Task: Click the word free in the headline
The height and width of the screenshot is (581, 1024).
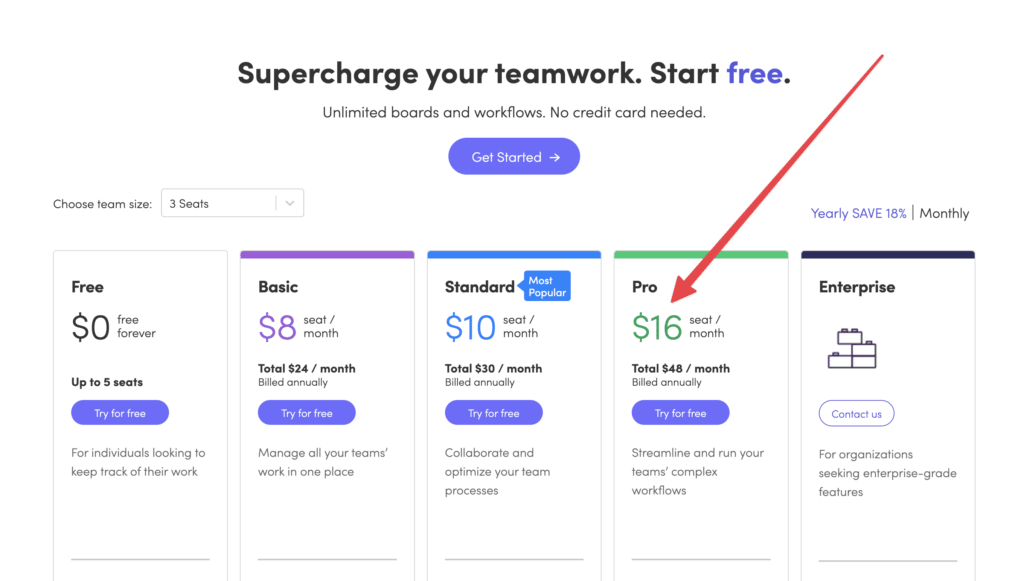Action: 754,72
